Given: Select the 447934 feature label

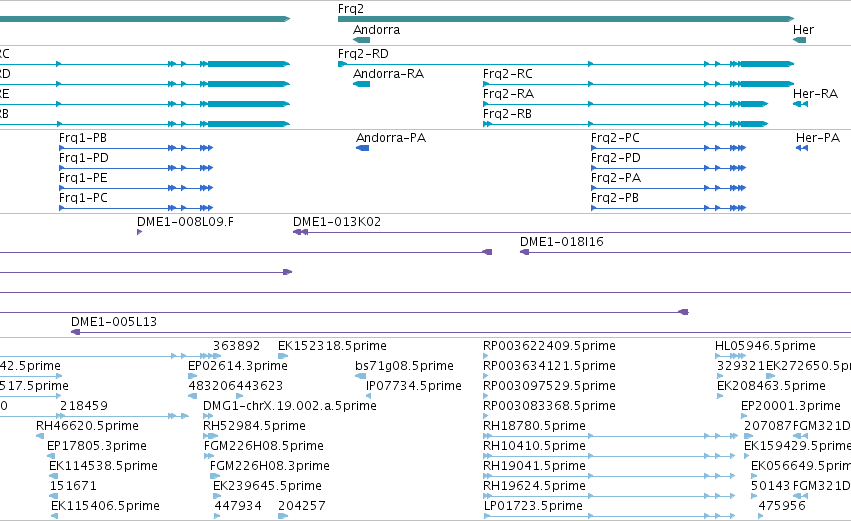Looking at the screenshot, I should pyautogui.click(x=238, y=506).
